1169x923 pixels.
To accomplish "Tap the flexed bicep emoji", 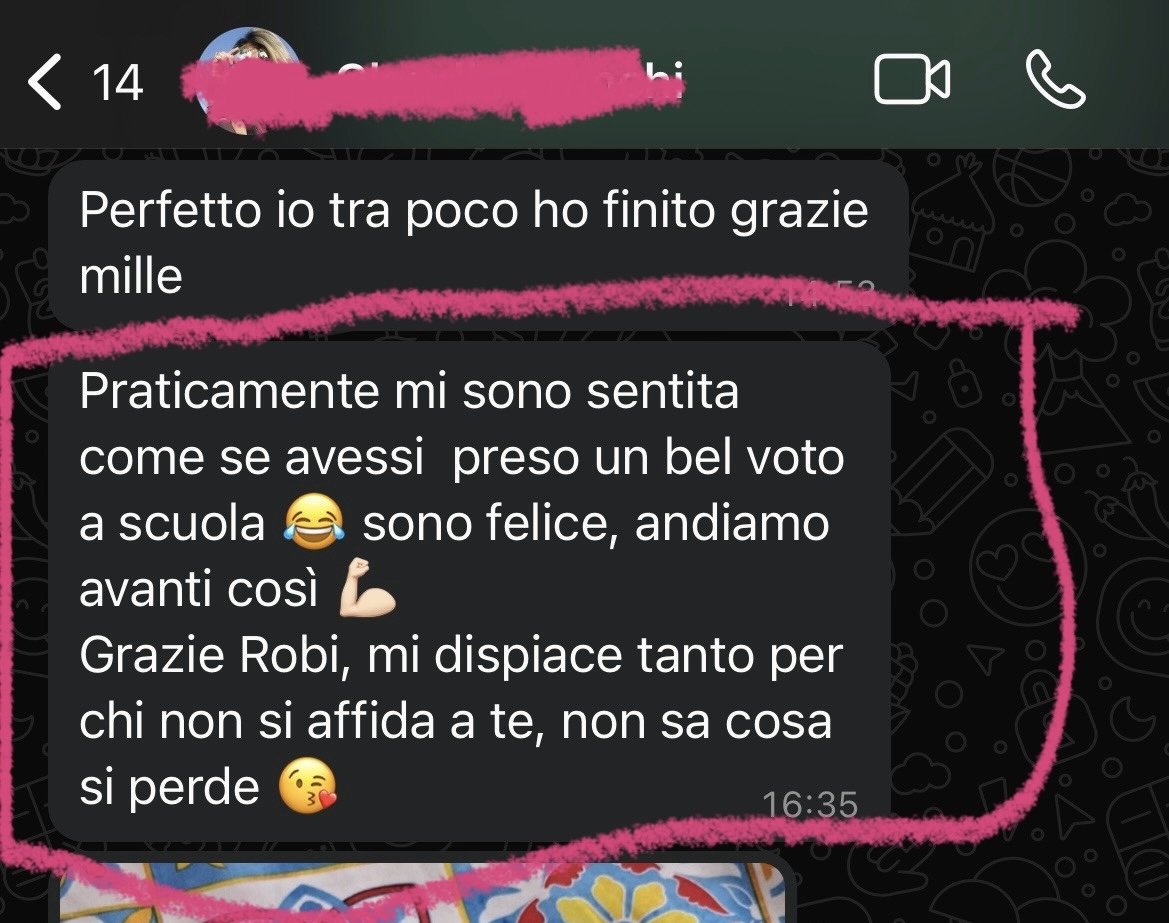I will (x=367, y=587).
